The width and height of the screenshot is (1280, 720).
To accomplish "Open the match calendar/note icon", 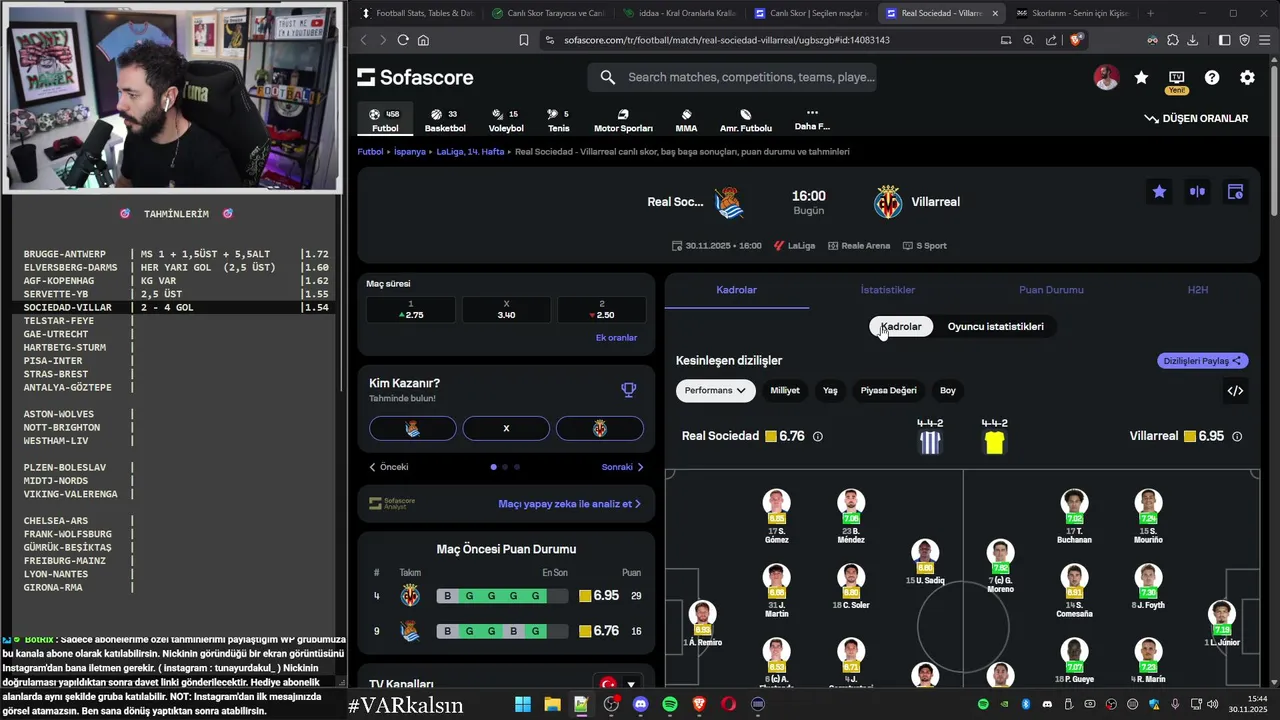I will pos(1235,192).
